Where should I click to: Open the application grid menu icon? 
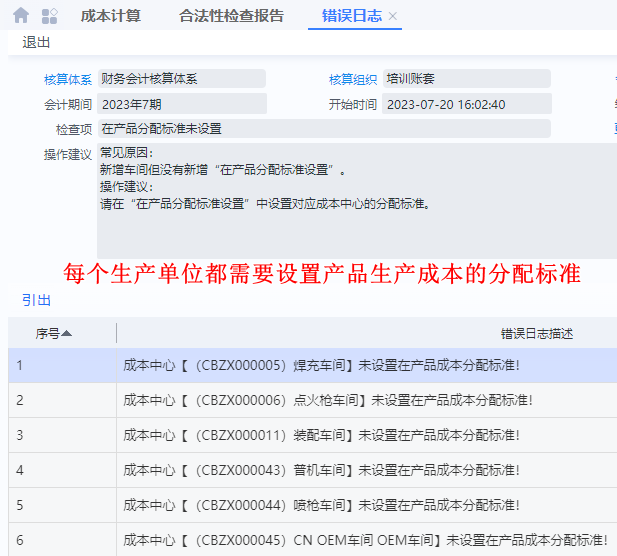coord(49,16)
